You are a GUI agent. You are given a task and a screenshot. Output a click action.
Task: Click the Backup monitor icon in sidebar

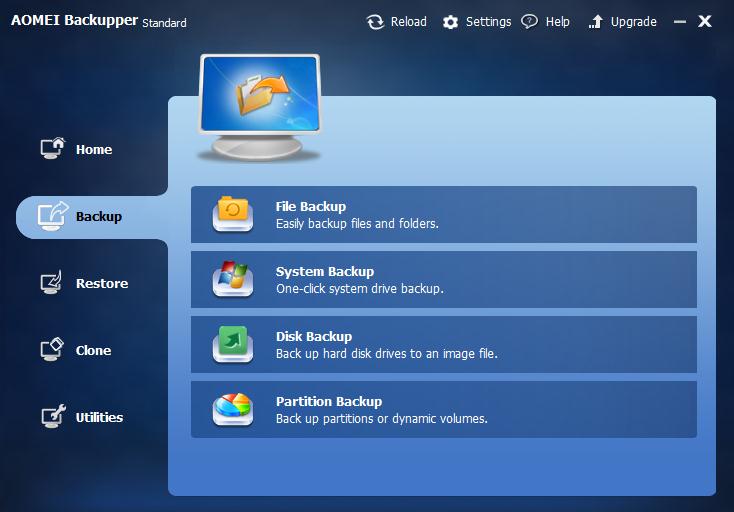point(52,216)
